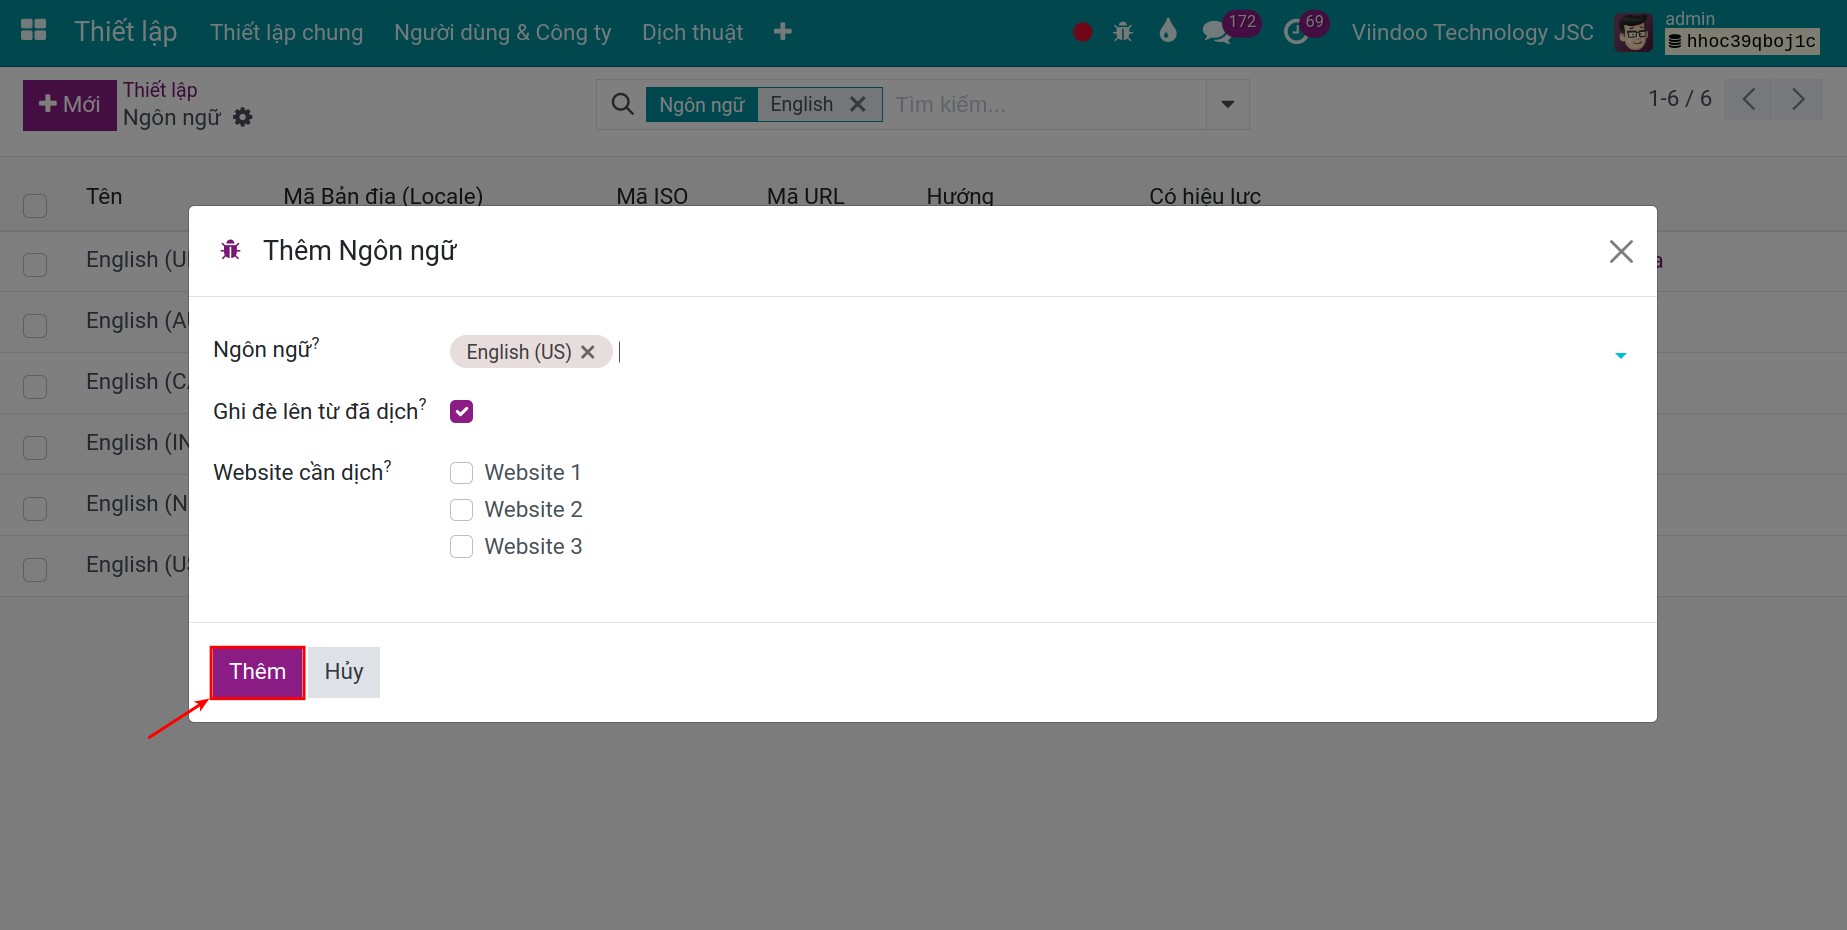Click the search magnifier icon
This screenshot has height=930, width=1847.
point(622,104)
